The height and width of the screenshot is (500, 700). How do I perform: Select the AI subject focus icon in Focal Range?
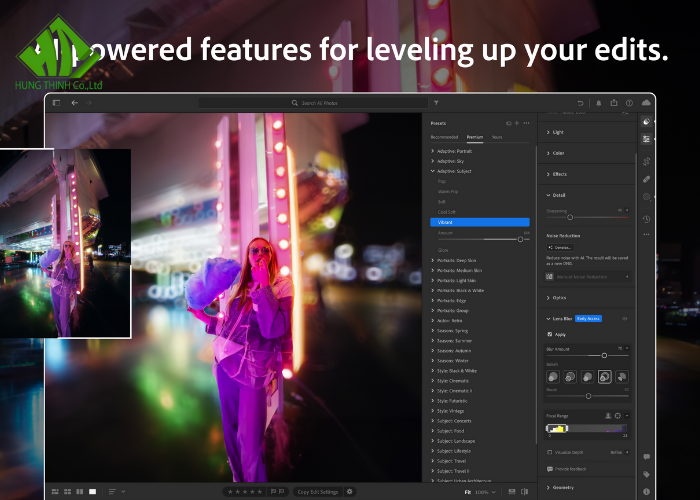(x=608, y=416)
